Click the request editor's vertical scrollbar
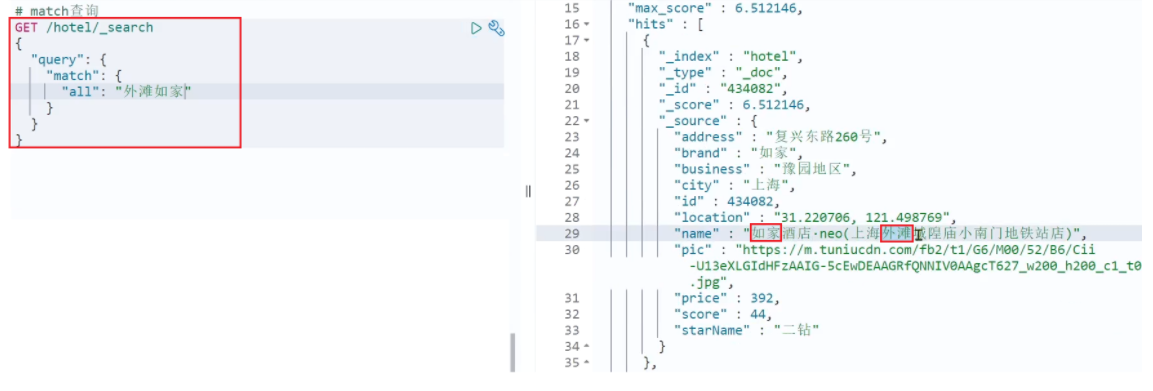Viewport: 1153px width, 391px height. point(512,352)
